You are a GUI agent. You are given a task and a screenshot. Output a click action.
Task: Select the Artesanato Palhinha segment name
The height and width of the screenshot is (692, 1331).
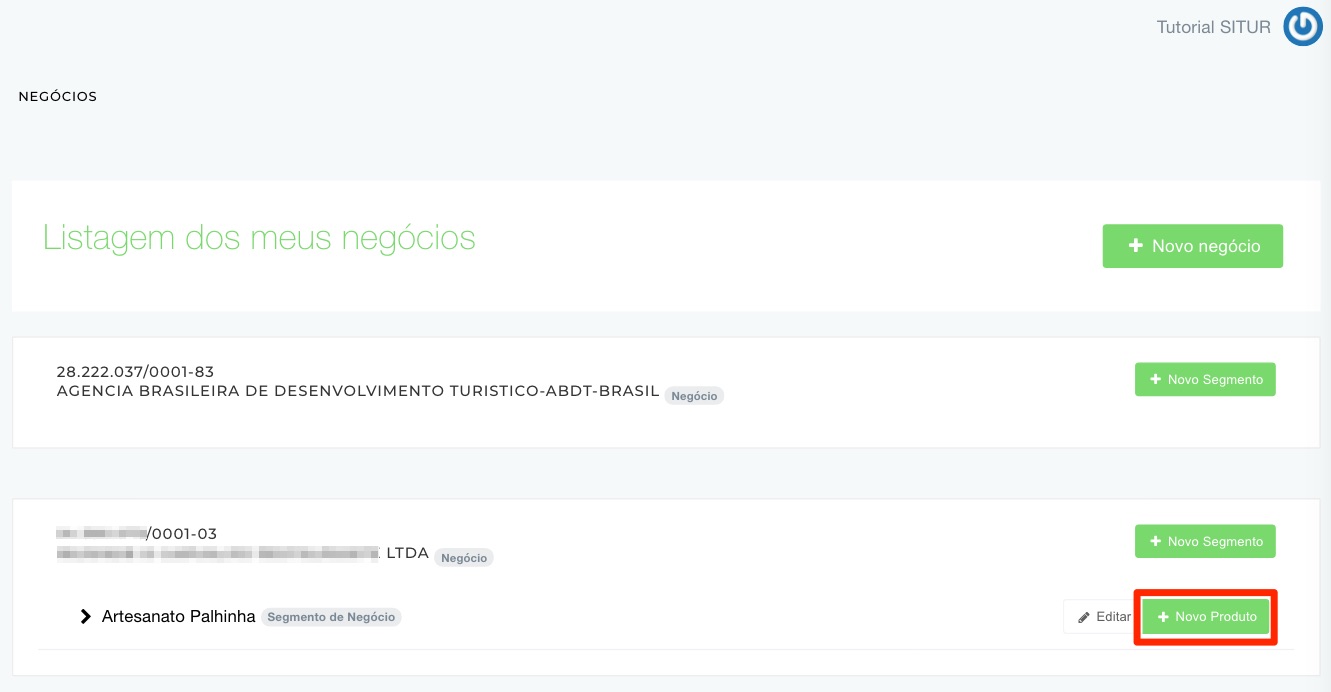(x=178, y=617)
